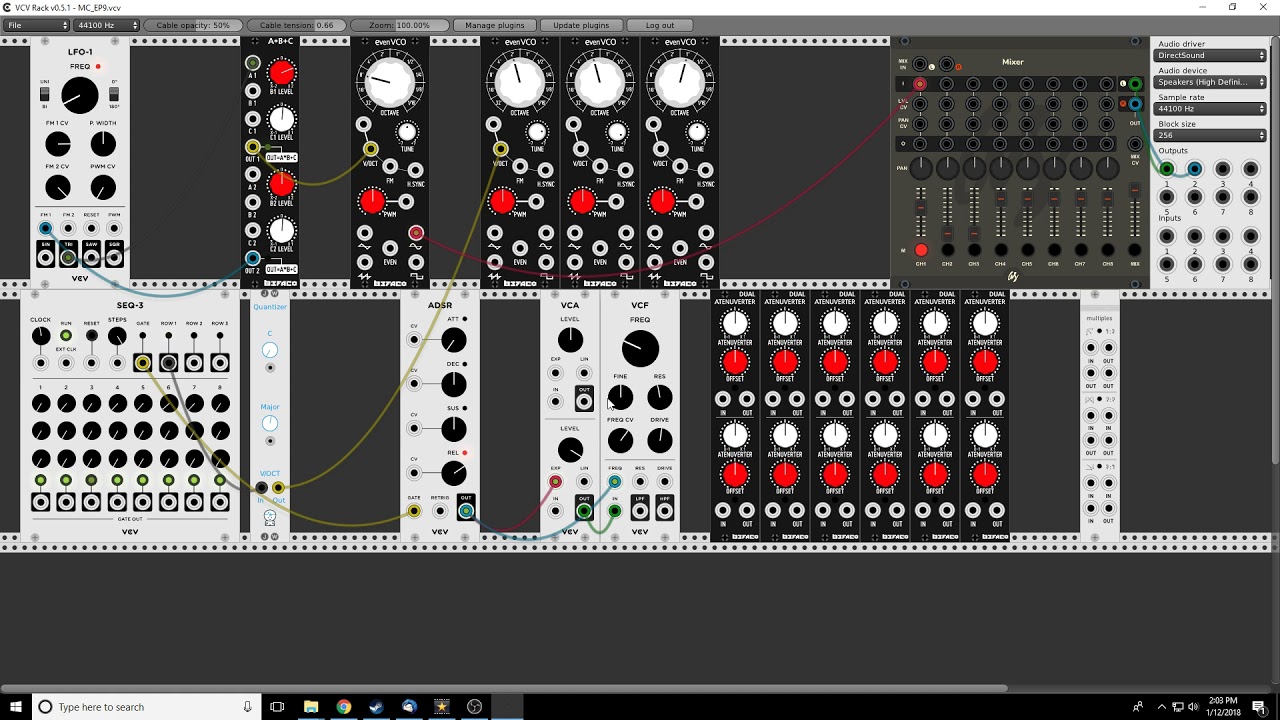The height and width of the screenshot is (720, 1280).
Task: Open the toolbar 44100 Hz sample rate dropdown
Action: coord(106,25)
